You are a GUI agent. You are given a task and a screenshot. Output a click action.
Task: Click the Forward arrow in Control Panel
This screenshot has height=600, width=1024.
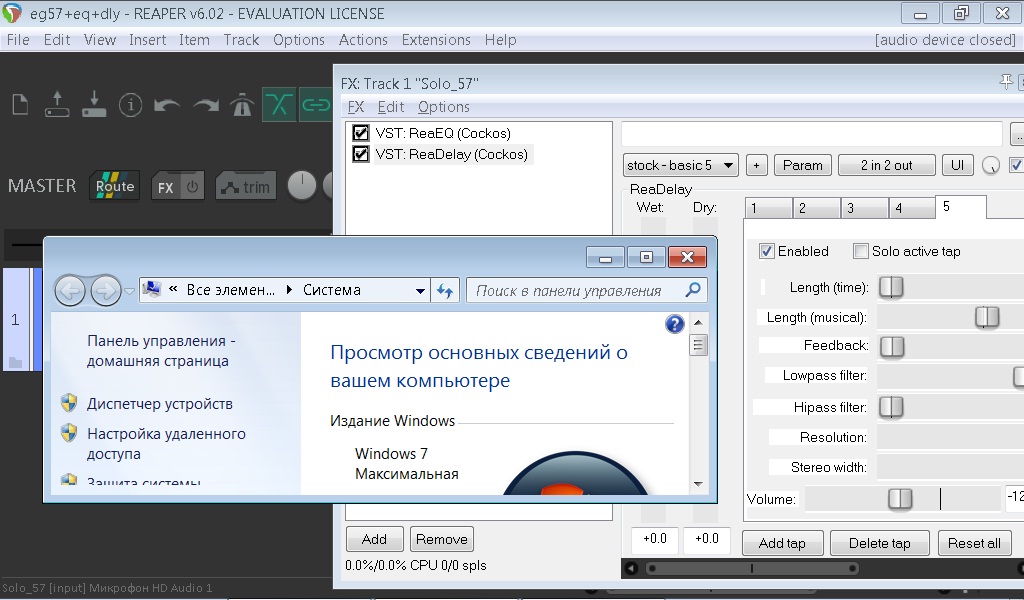pos(106,291)
